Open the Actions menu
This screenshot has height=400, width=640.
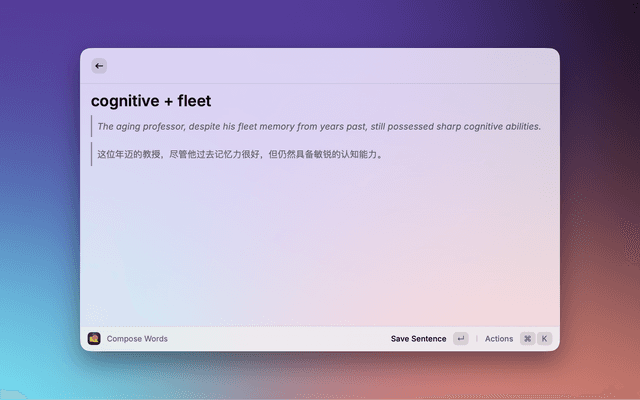(x=498, y=339)
